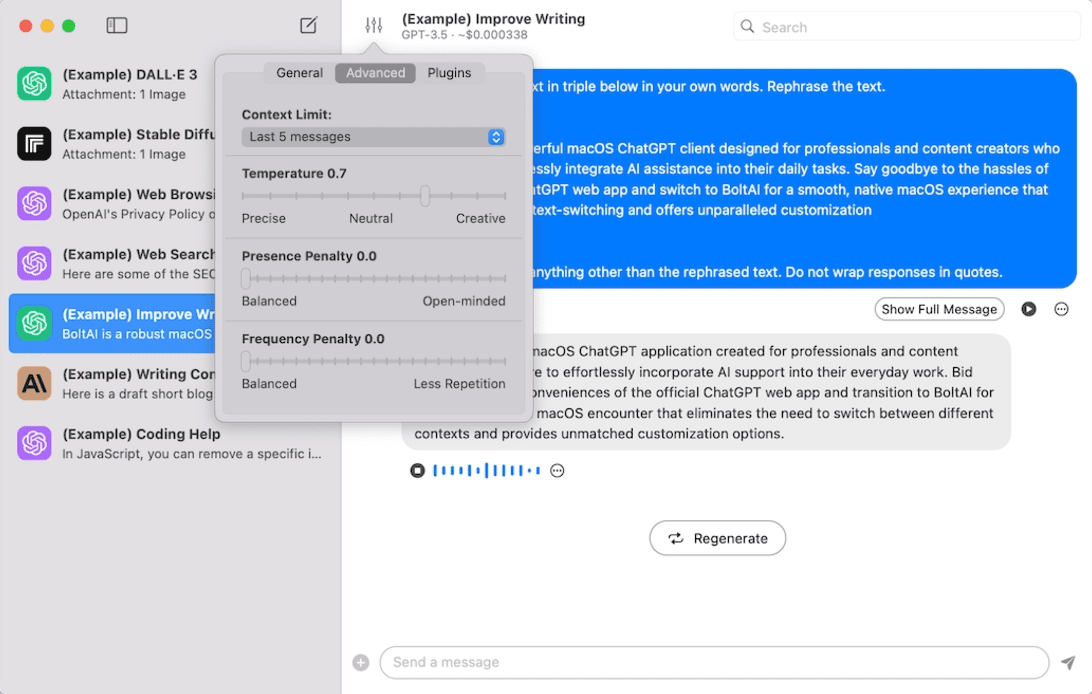Image resolution: width=1092 pixels, height=694 pixels.
Task: Open the (Example) Web Browsing conversation
Action: pos(113,203)
